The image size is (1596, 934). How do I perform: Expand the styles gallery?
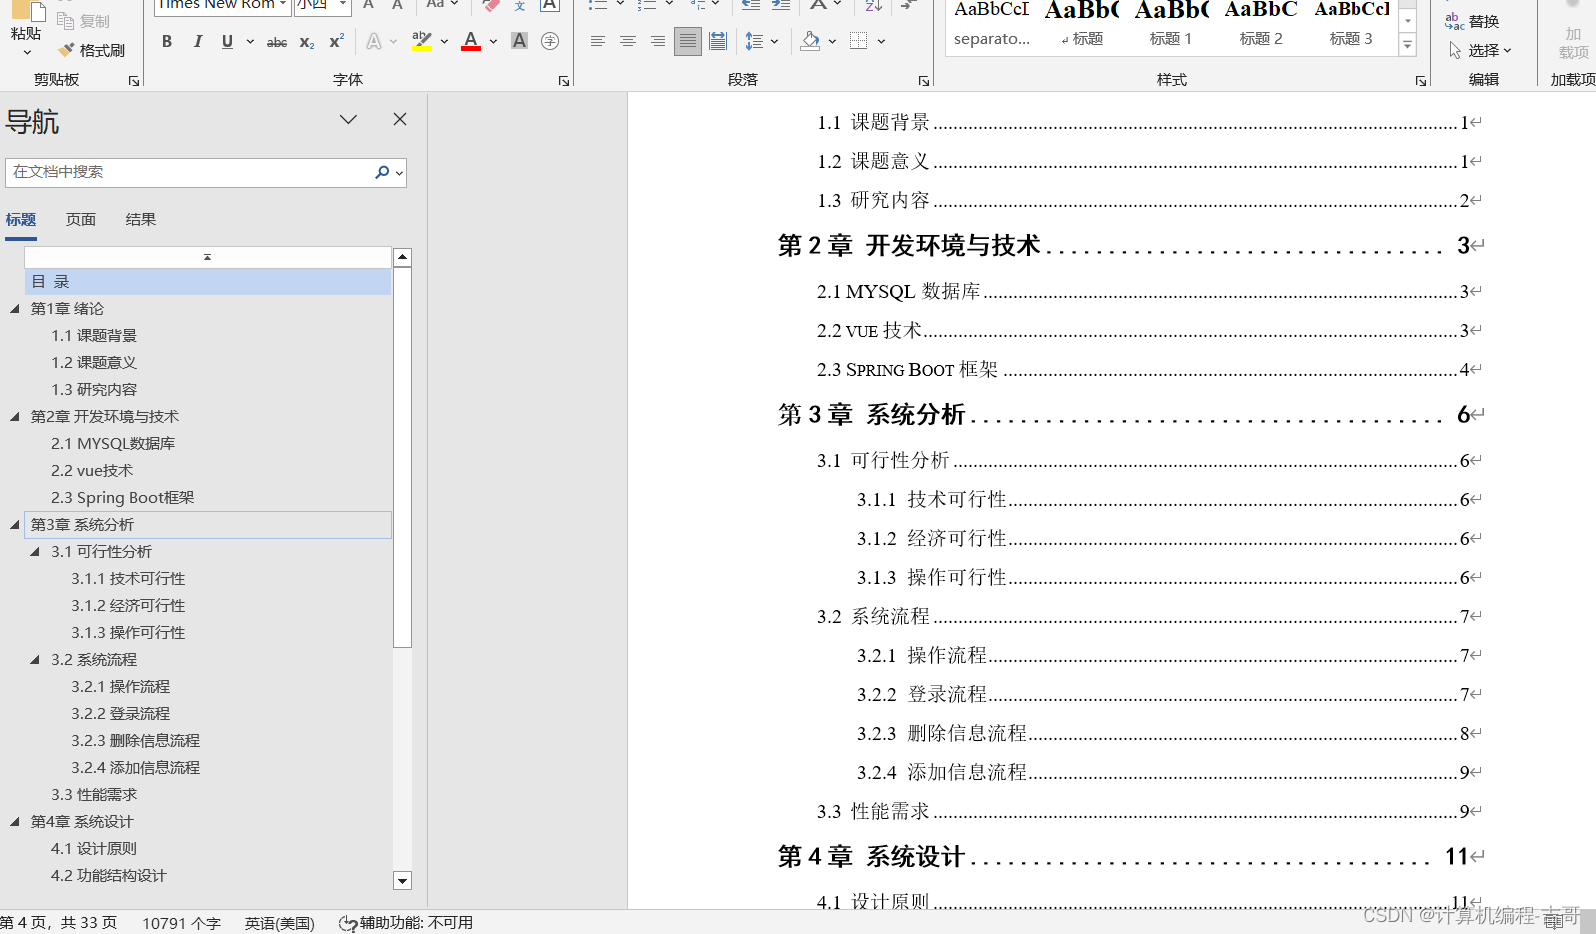pos(1407,45)
